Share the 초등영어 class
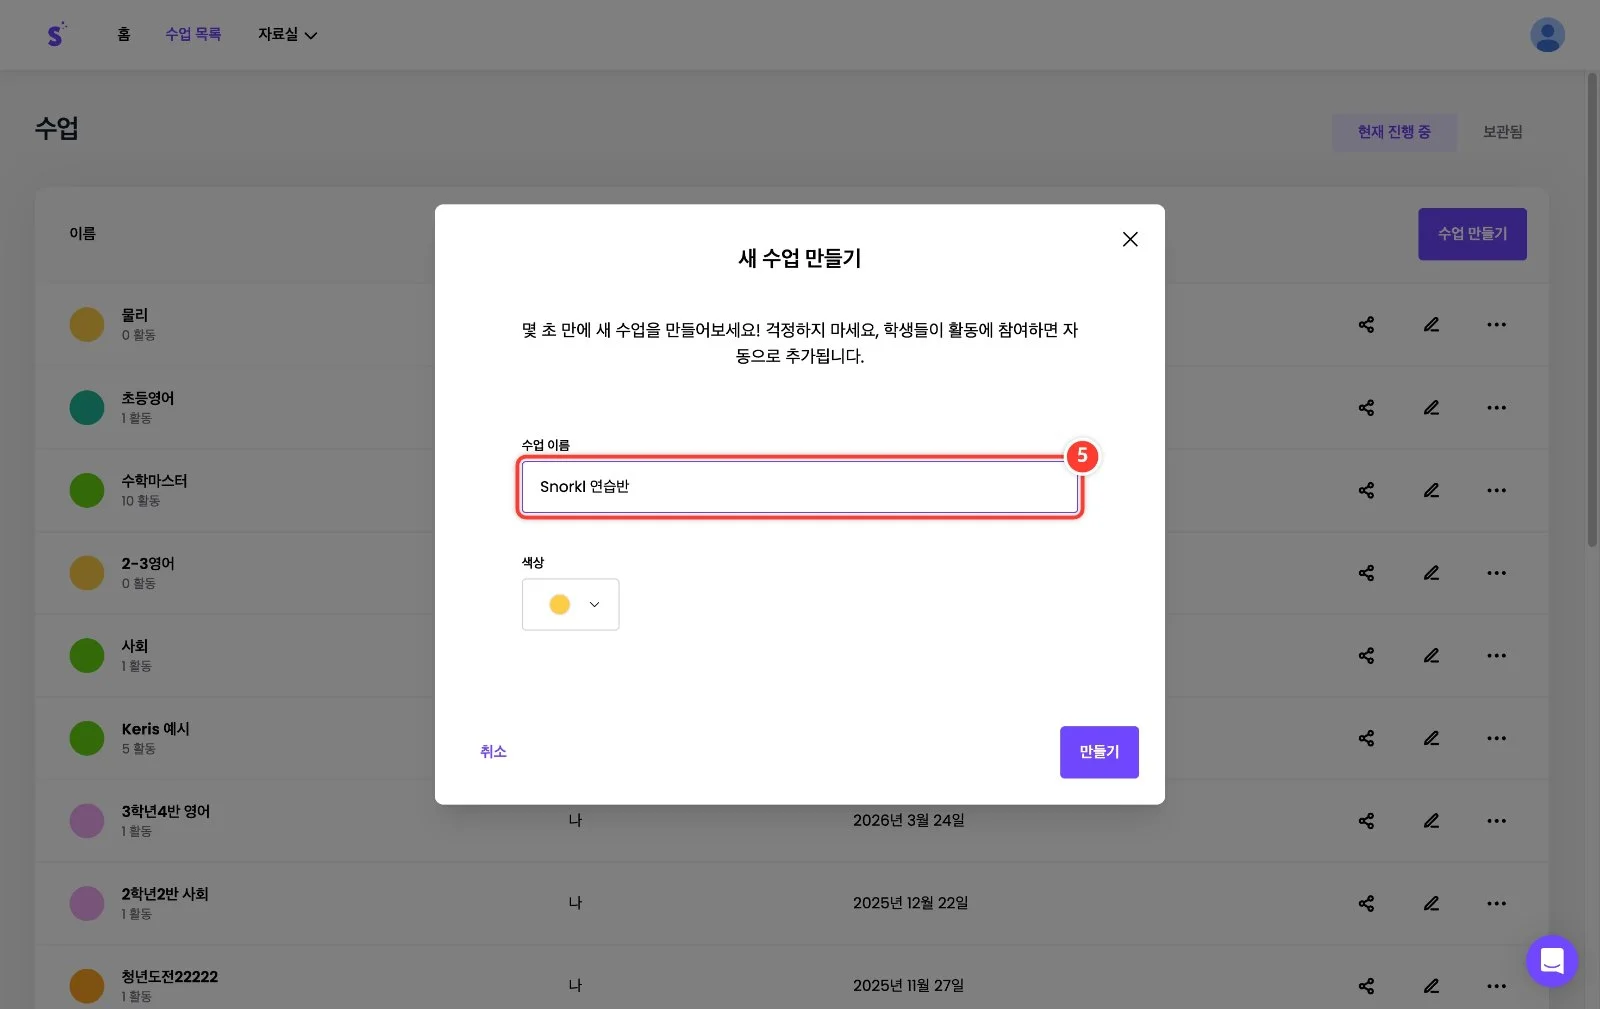This screenshot has height=1009, width=1600. tap(1366, 408)
